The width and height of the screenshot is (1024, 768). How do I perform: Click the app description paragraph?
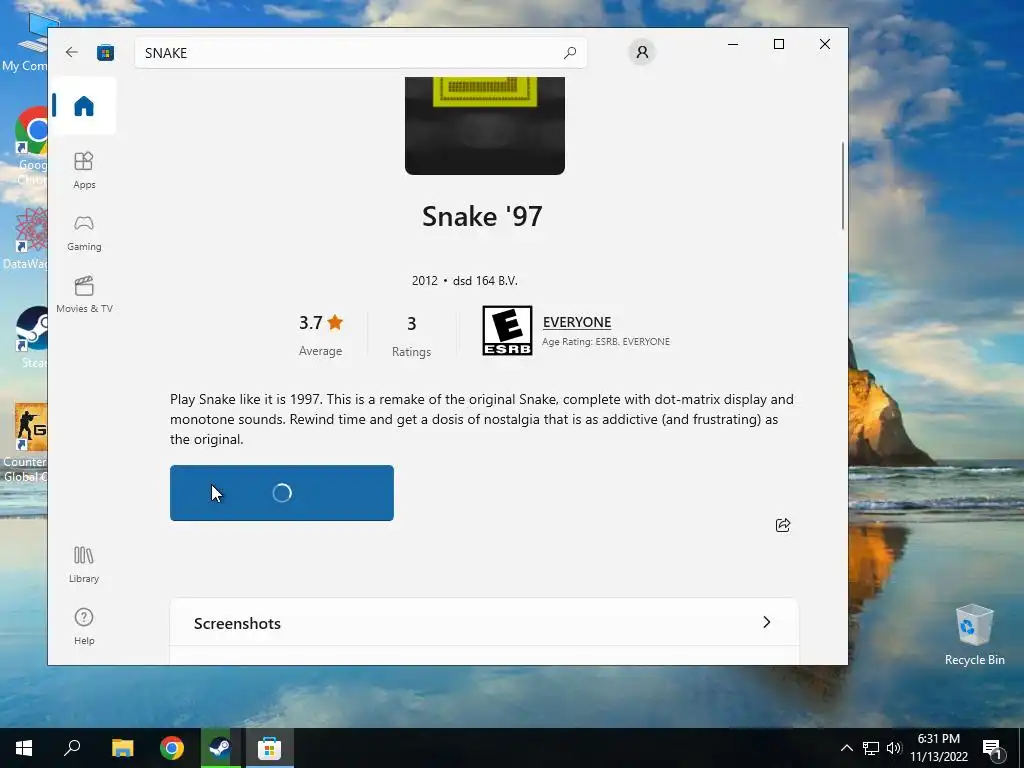pyautogui.click(x=482, y=419)
